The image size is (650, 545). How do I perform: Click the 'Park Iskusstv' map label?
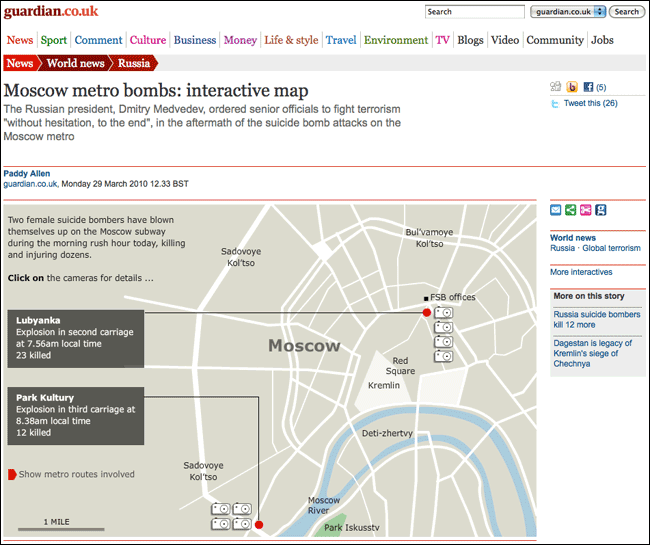[x=352, y=528]
